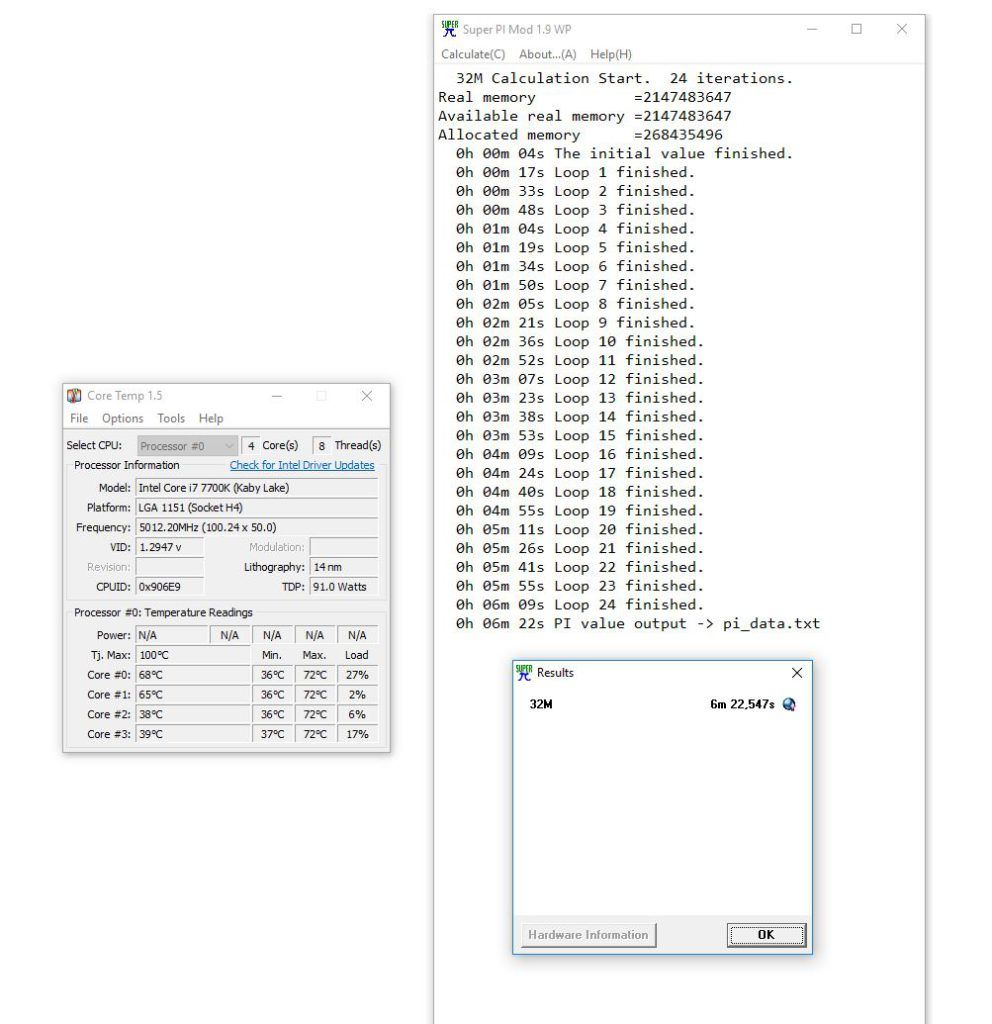Click Core #3 minimum temperature 37°C
This screenshot has height=1024, width=992.
[272, 734]
